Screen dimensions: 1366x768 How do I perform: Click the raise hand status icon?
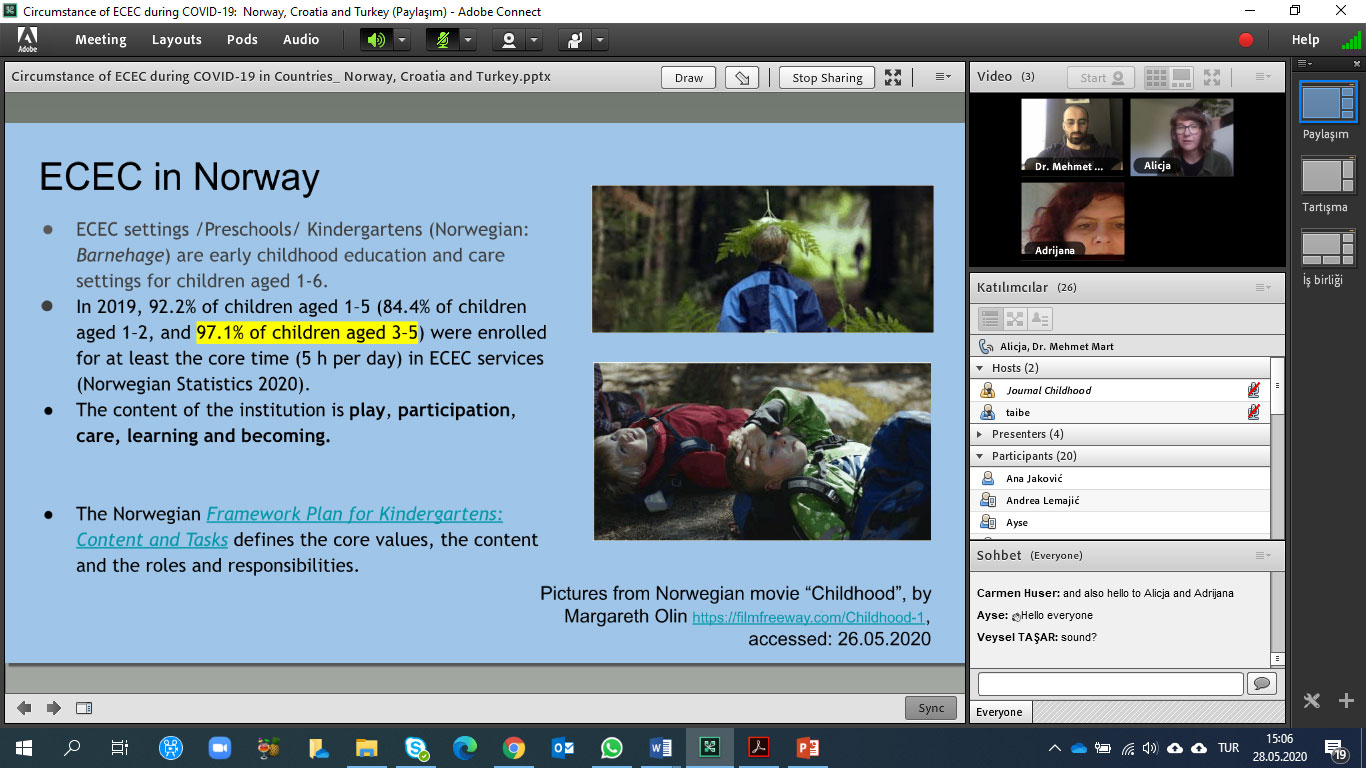[x=575, y=40]
